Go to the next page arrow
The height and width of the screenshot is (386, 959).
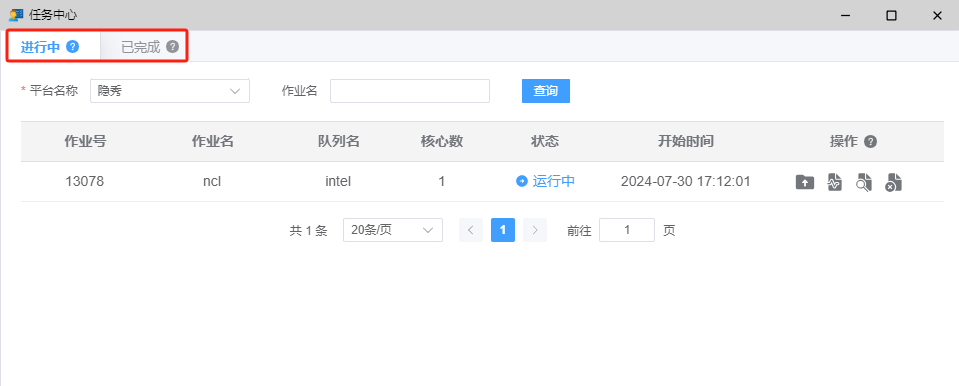point(535,230)
